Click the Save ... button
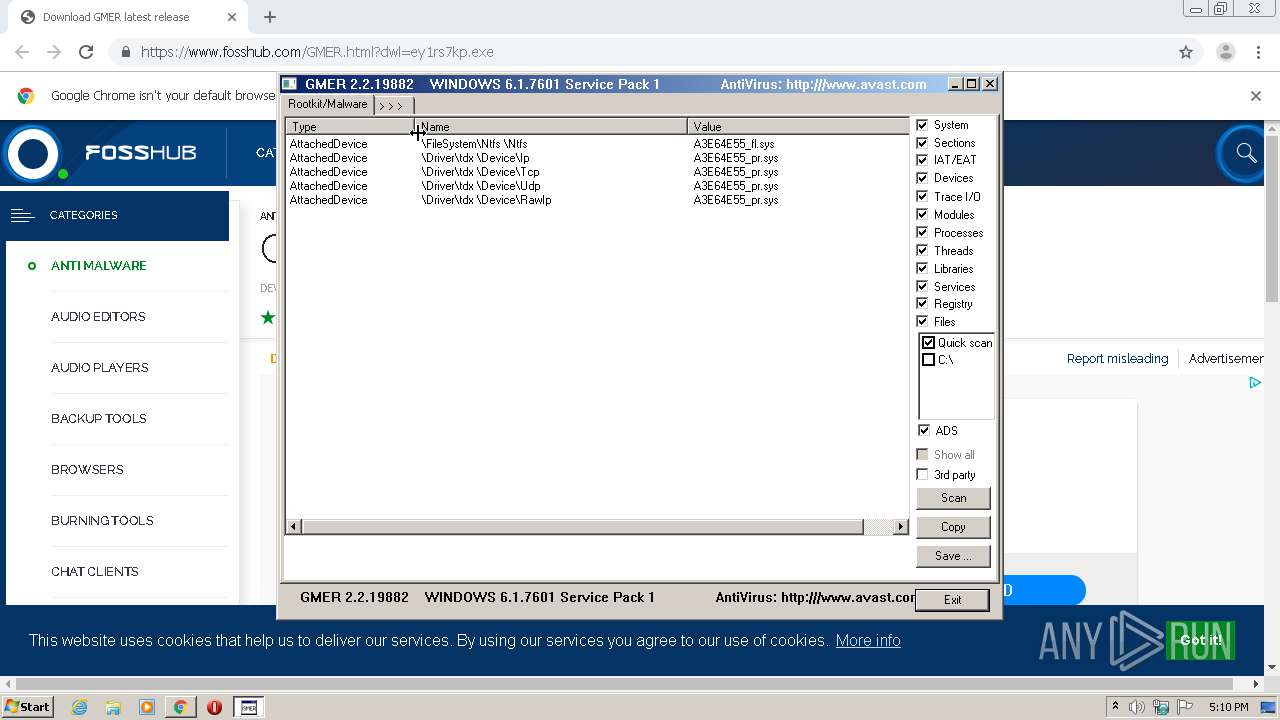Viewport: 1280px width, 720px height. [953, 556]
